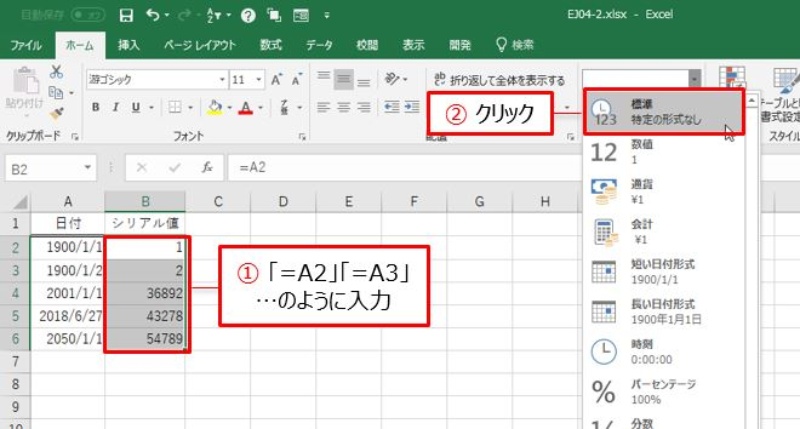Toggle wrap text 折り返して全体を表示する

point(500,80)
